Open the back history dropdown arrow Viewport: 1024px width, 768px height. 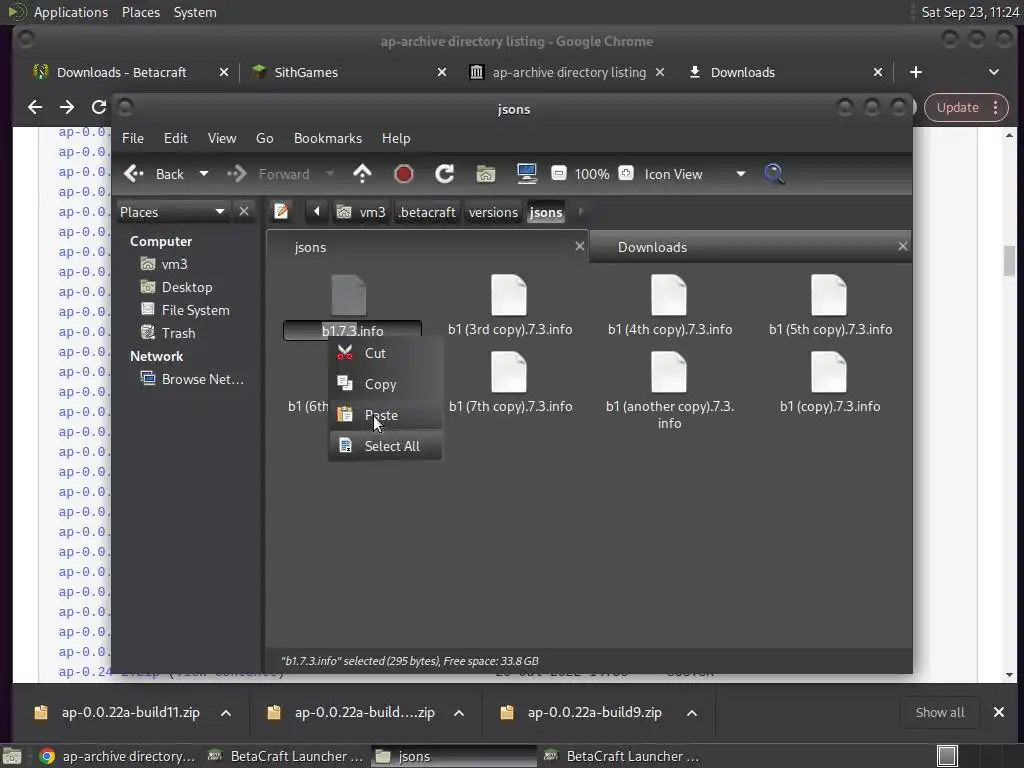(204, 174)
